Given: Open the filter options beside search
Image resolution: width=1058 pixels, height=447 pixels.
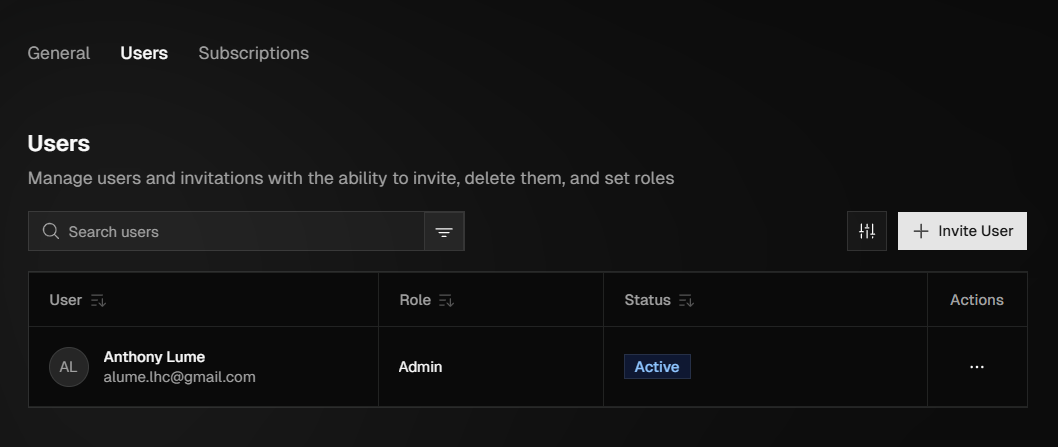Looking at the screenshot, I should (x=444, y=232).
